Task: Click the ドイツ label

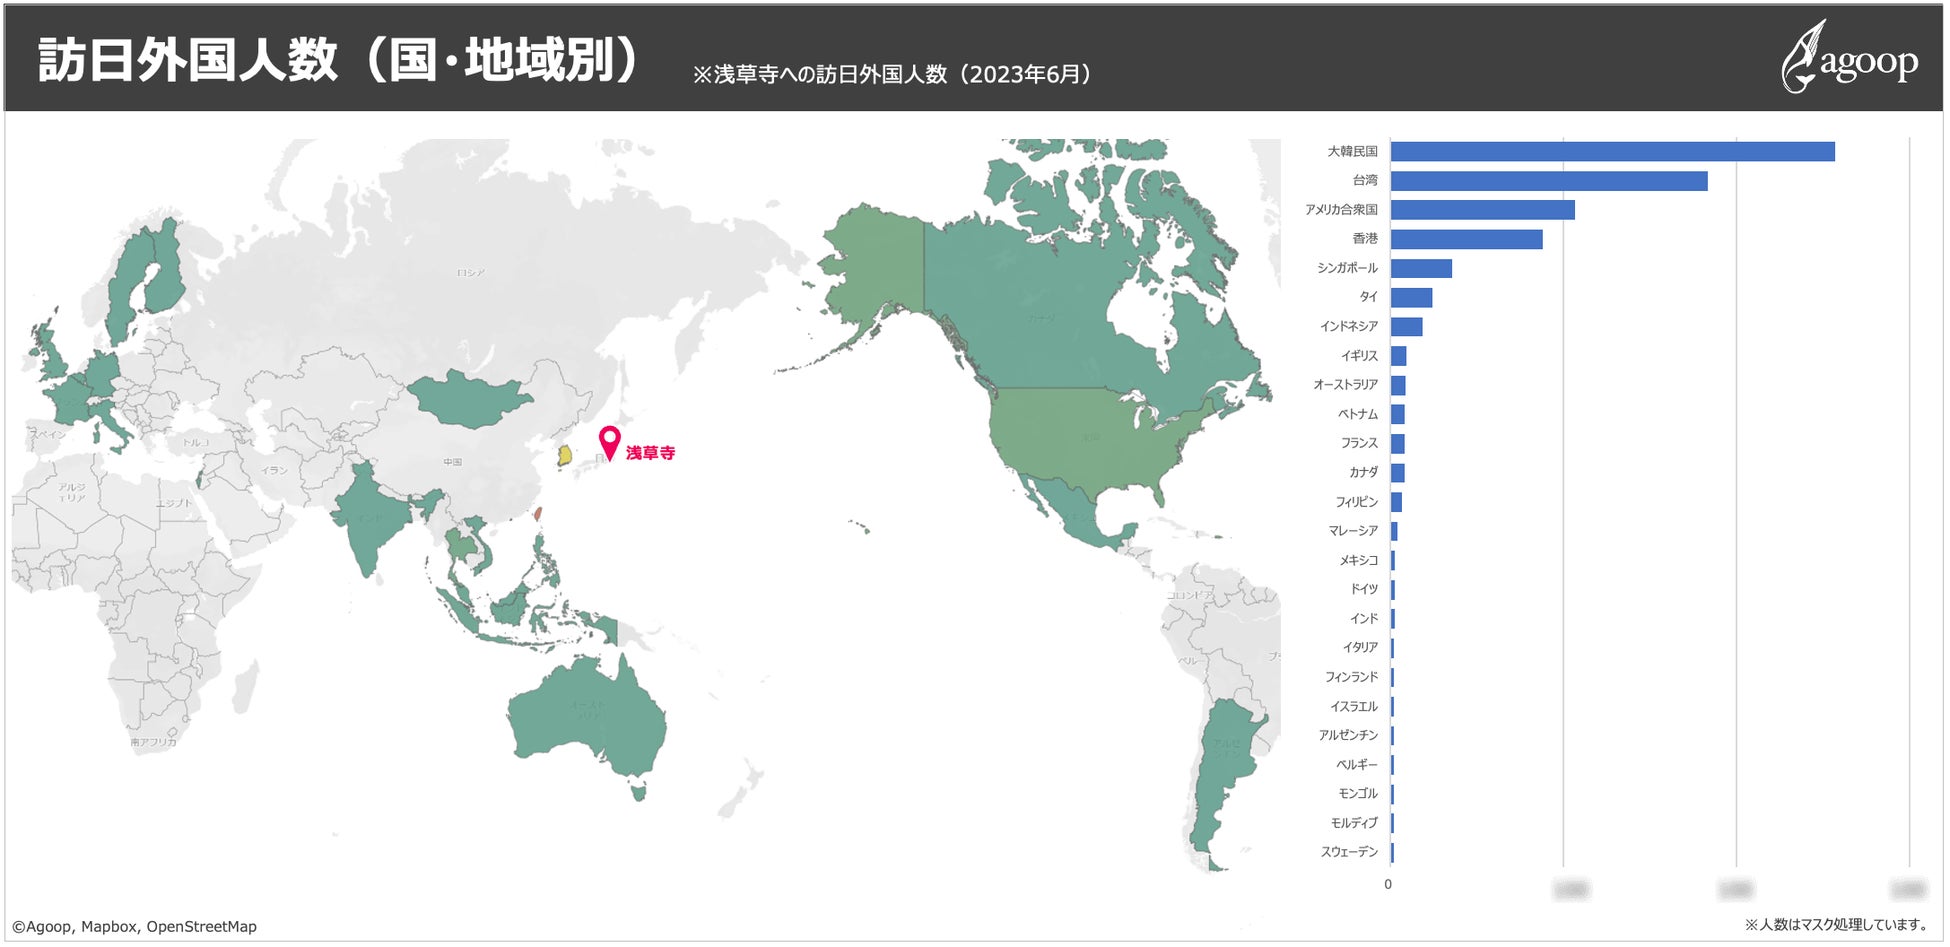Action: [1364, 589]
